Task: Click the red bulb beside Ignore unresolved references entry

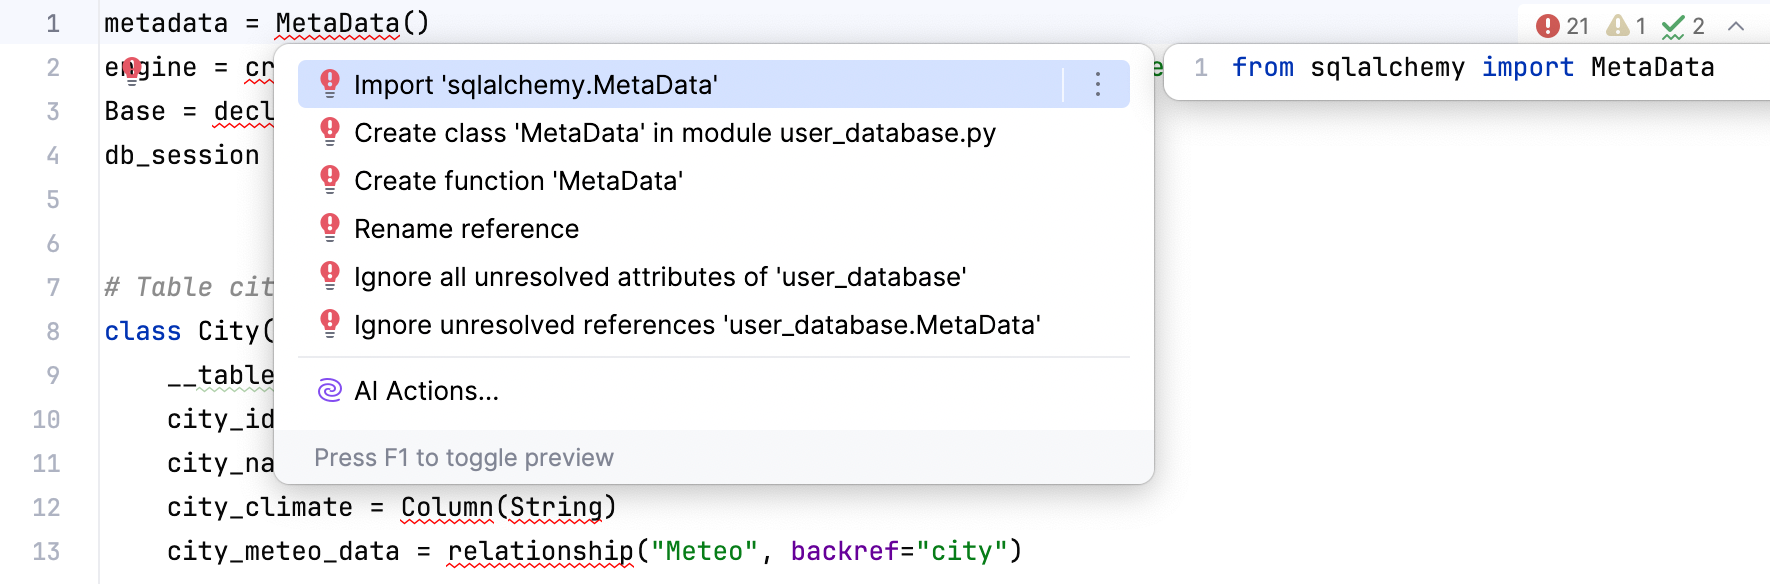Action: pyautogui.click(x=329, y=324)
